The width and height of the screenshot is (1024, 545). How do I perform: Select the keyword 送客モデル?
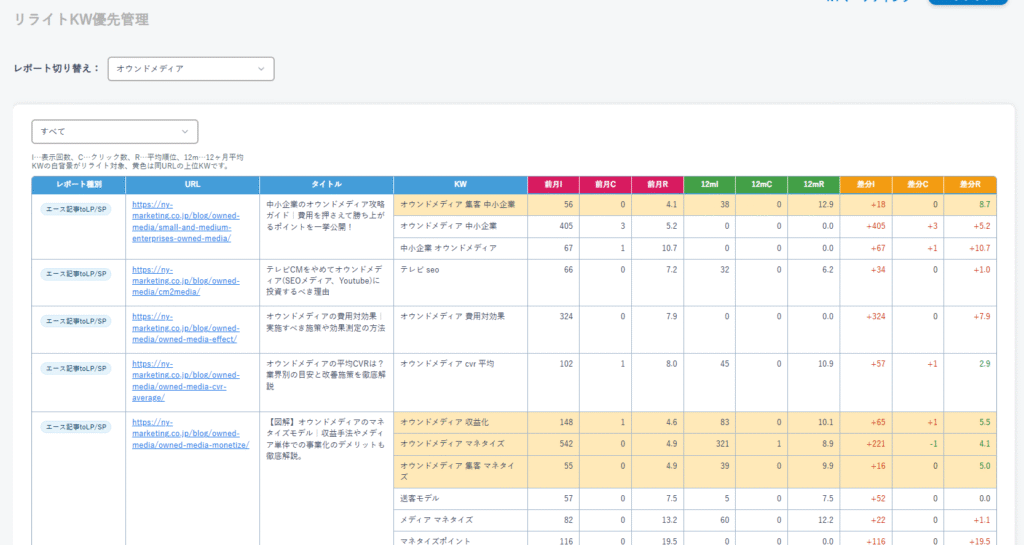tap(420, 499)
